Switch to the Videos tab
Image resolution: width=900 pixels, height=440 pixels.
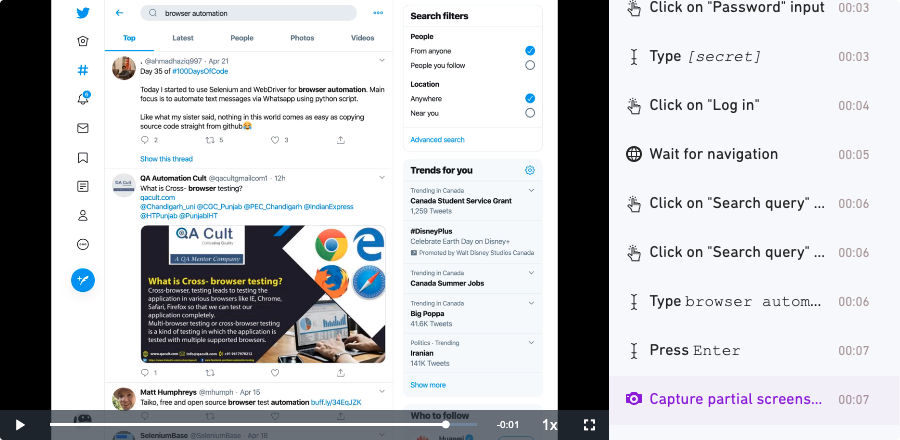[x=362, y=38]
